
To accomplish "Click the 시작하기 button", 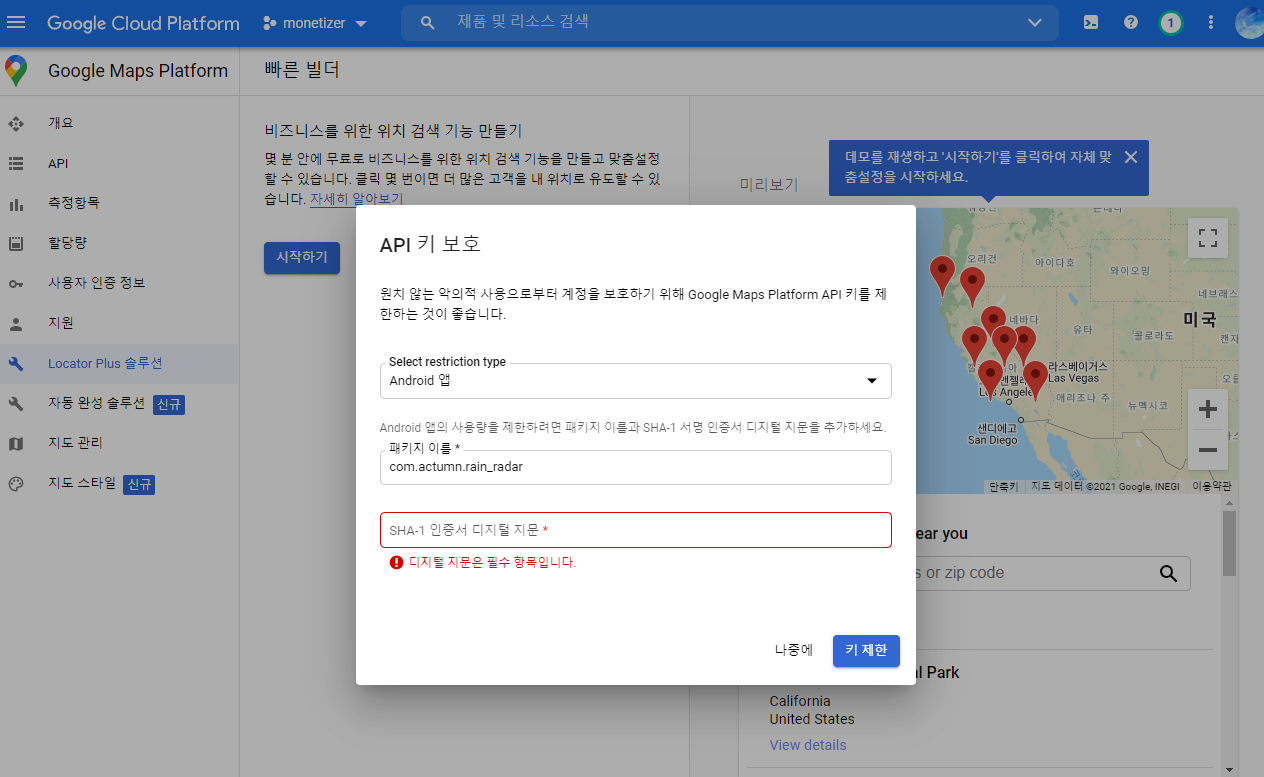I will point(302,257).
